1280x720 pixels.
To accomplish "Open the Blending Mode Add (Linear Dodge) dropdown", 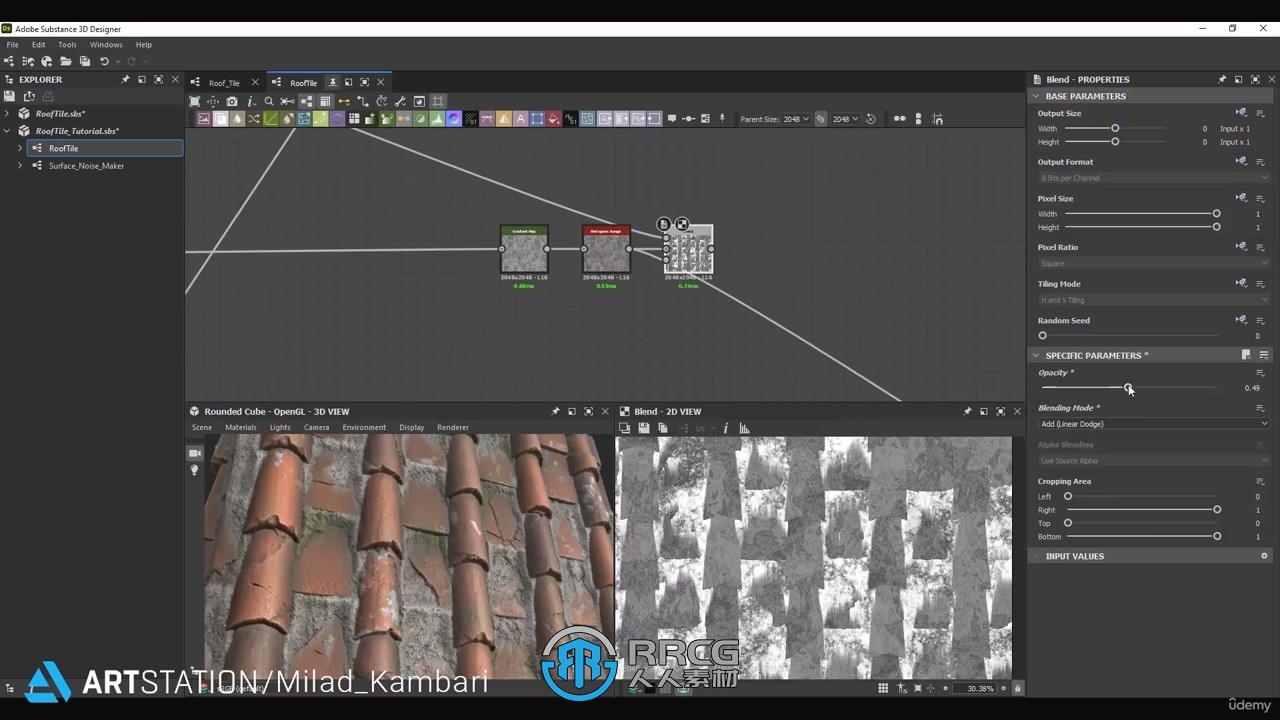I will tap(1154, 424).
